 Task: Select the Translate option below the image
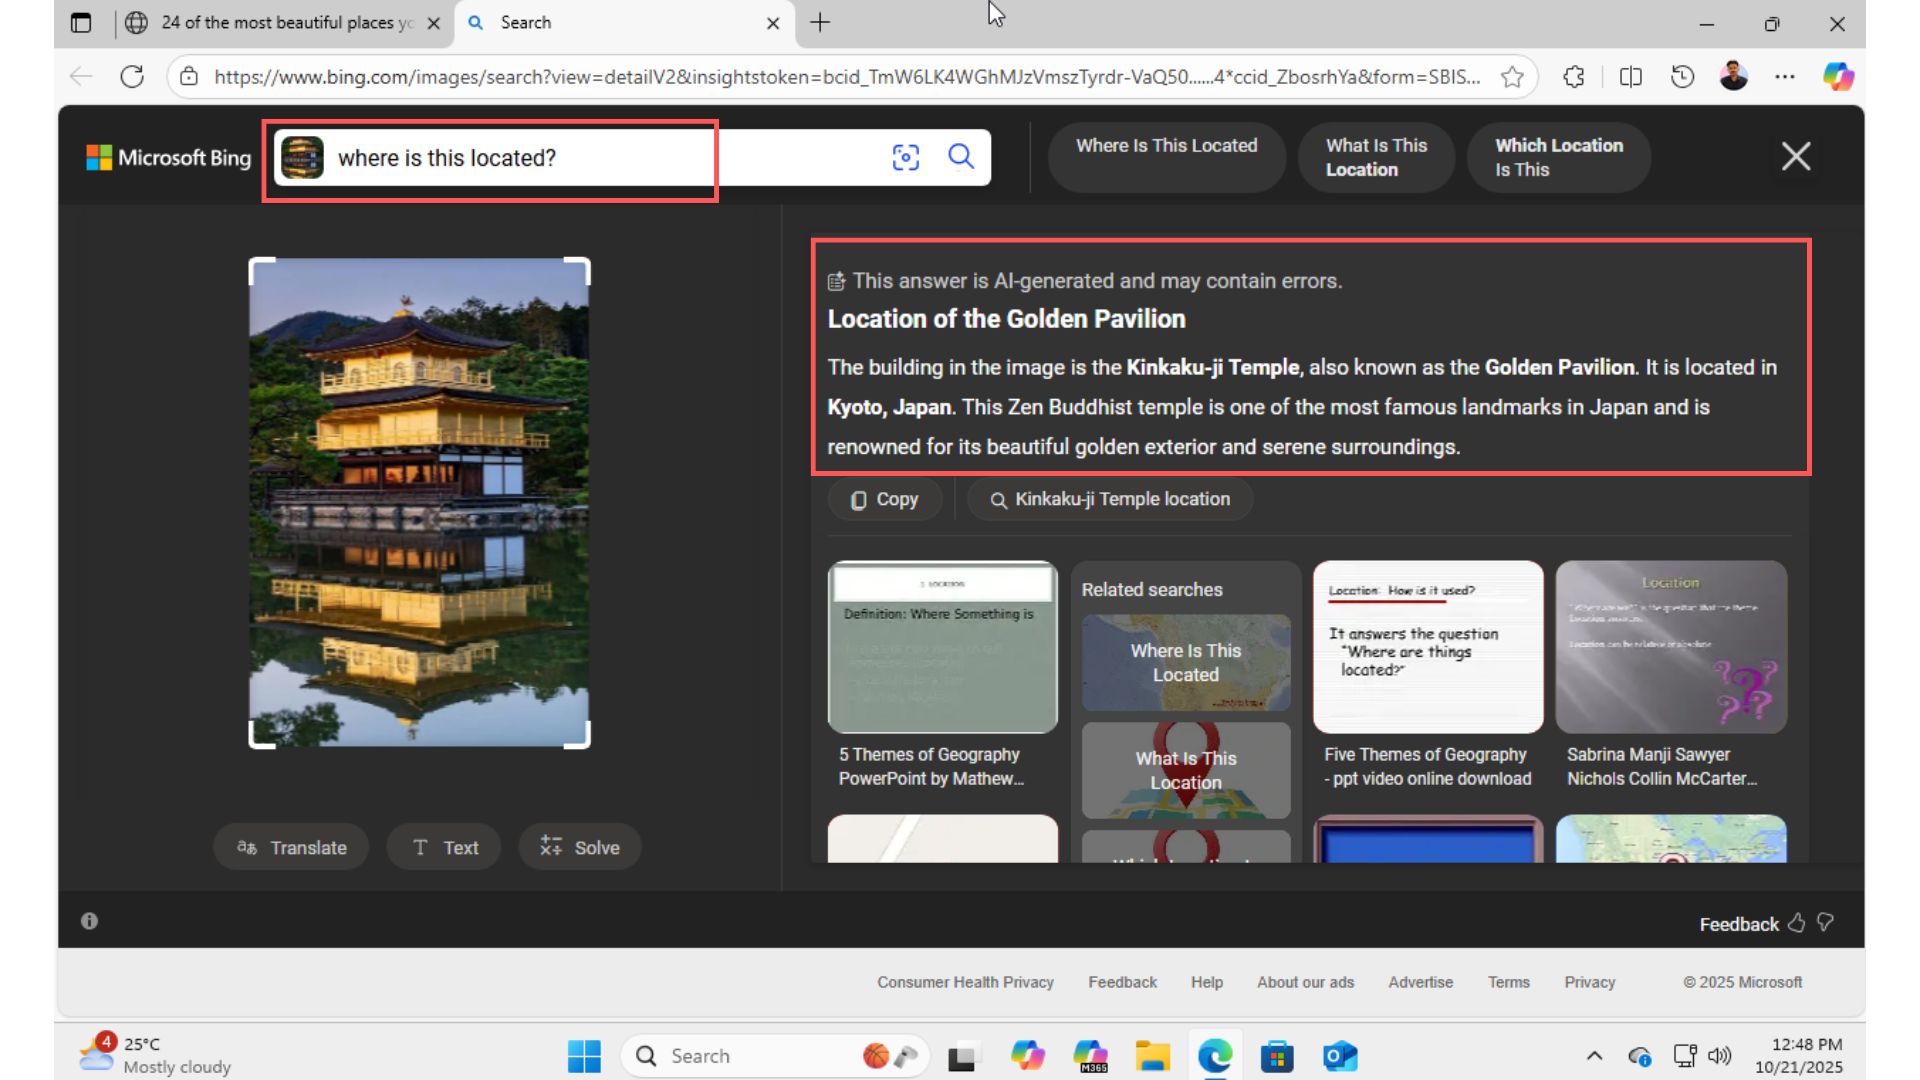pyautogui.click(x=291, y=847)
